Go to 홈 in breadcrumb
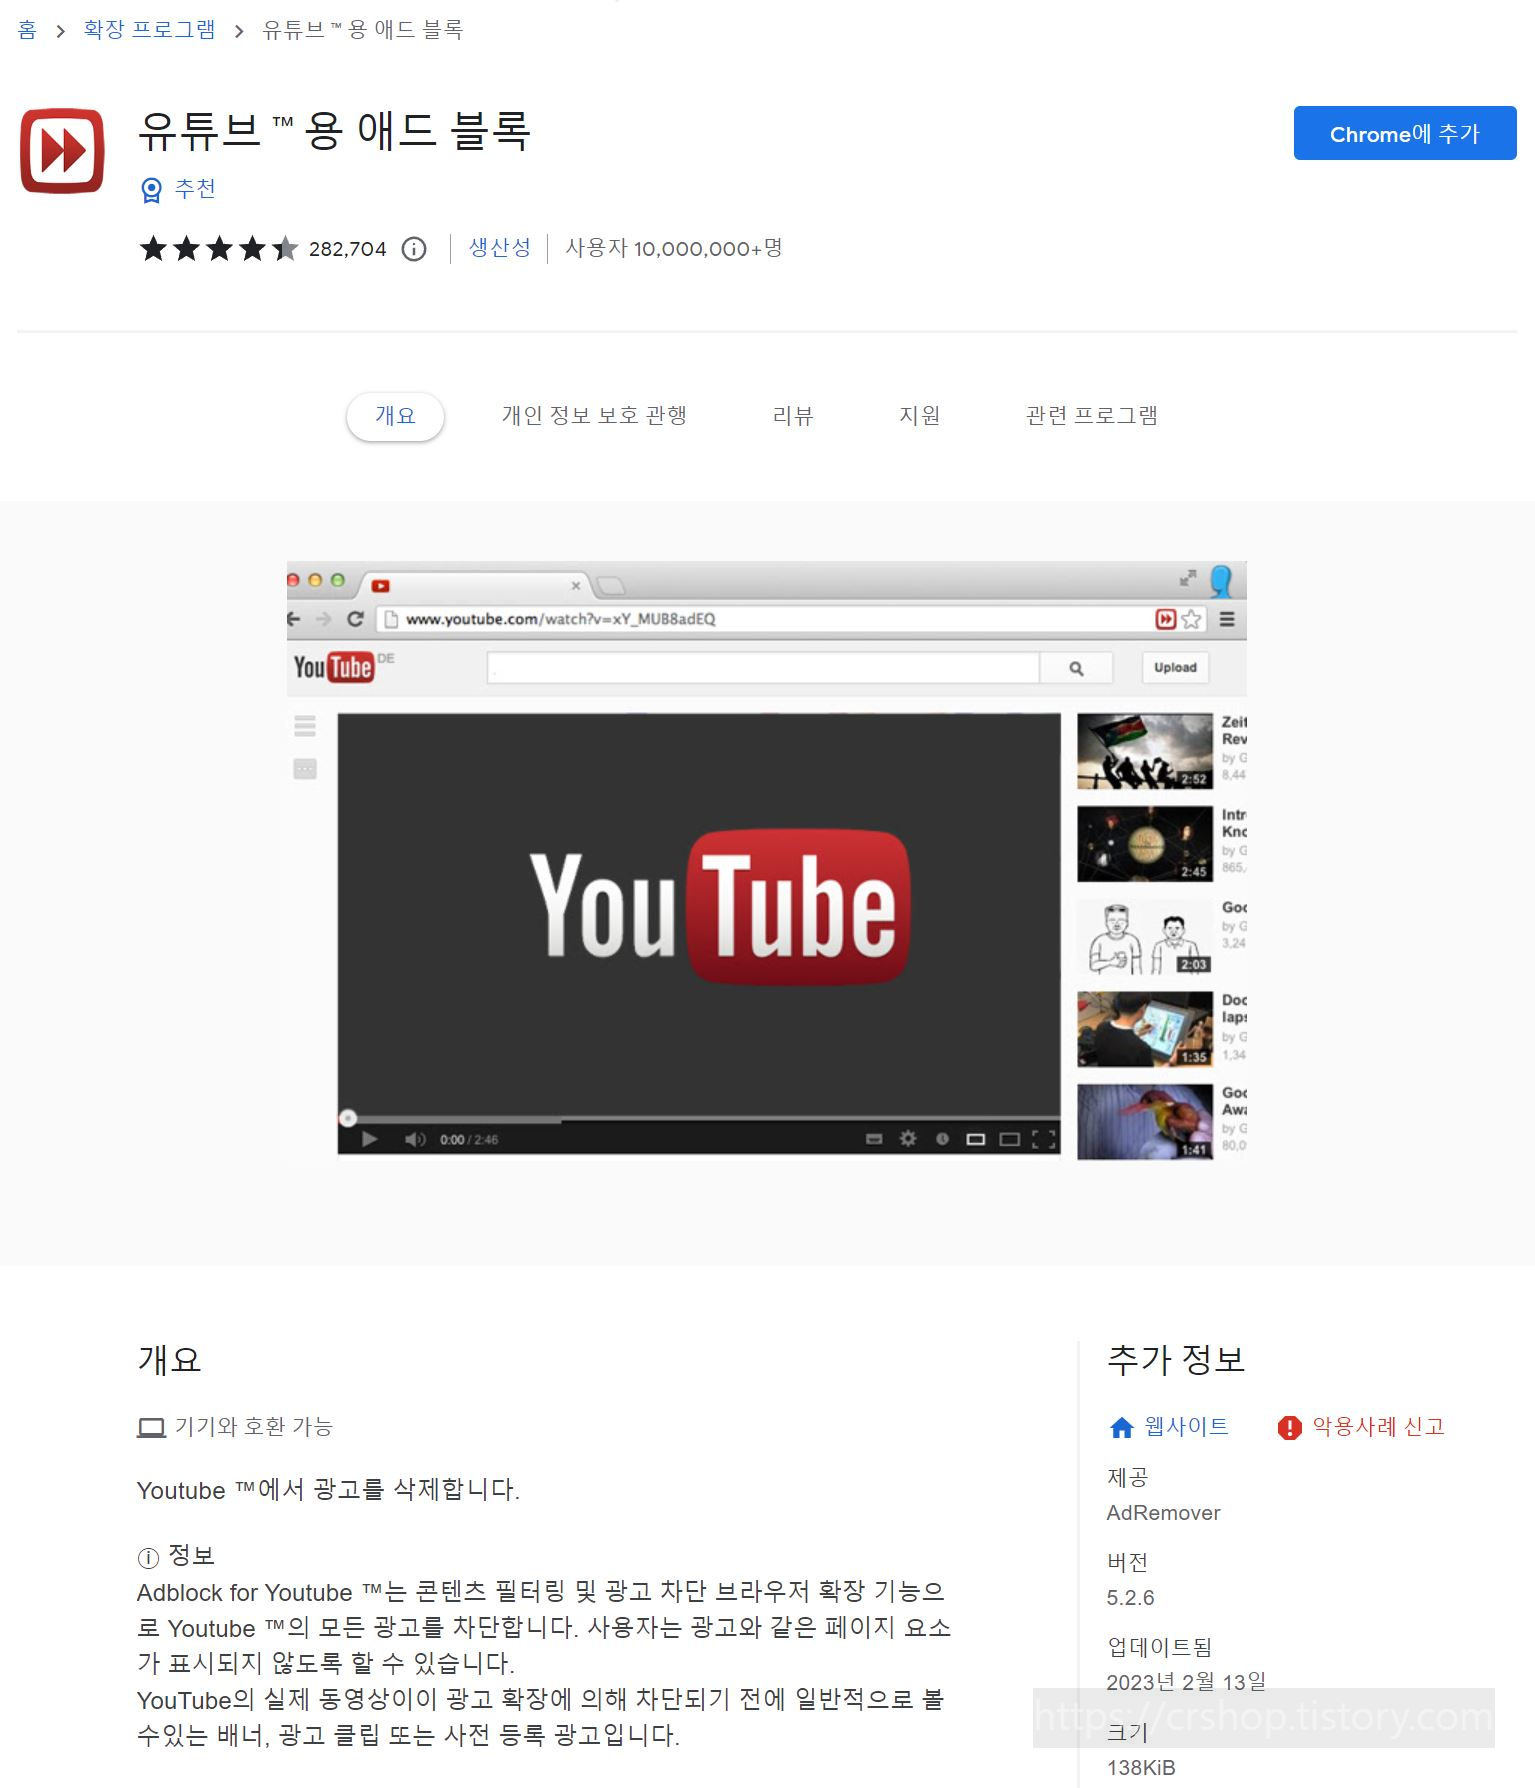 tap(27, 30)
